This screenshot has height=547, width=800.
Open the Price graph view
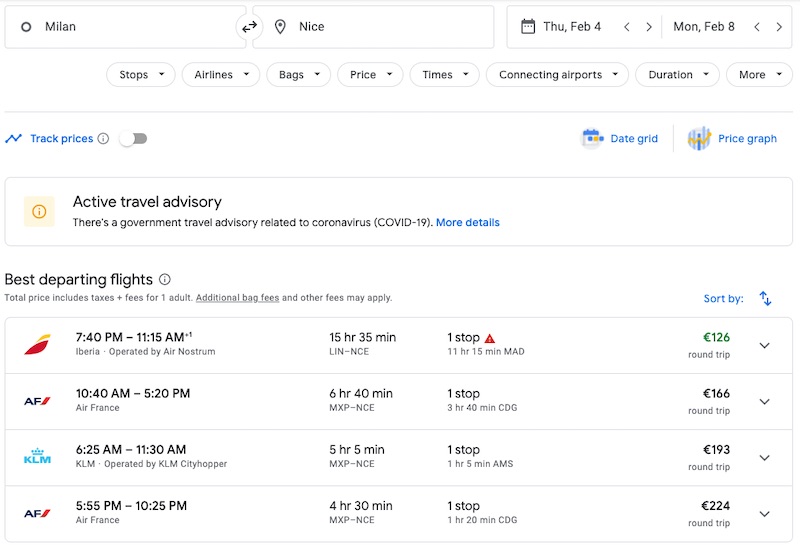click(732, 139)
